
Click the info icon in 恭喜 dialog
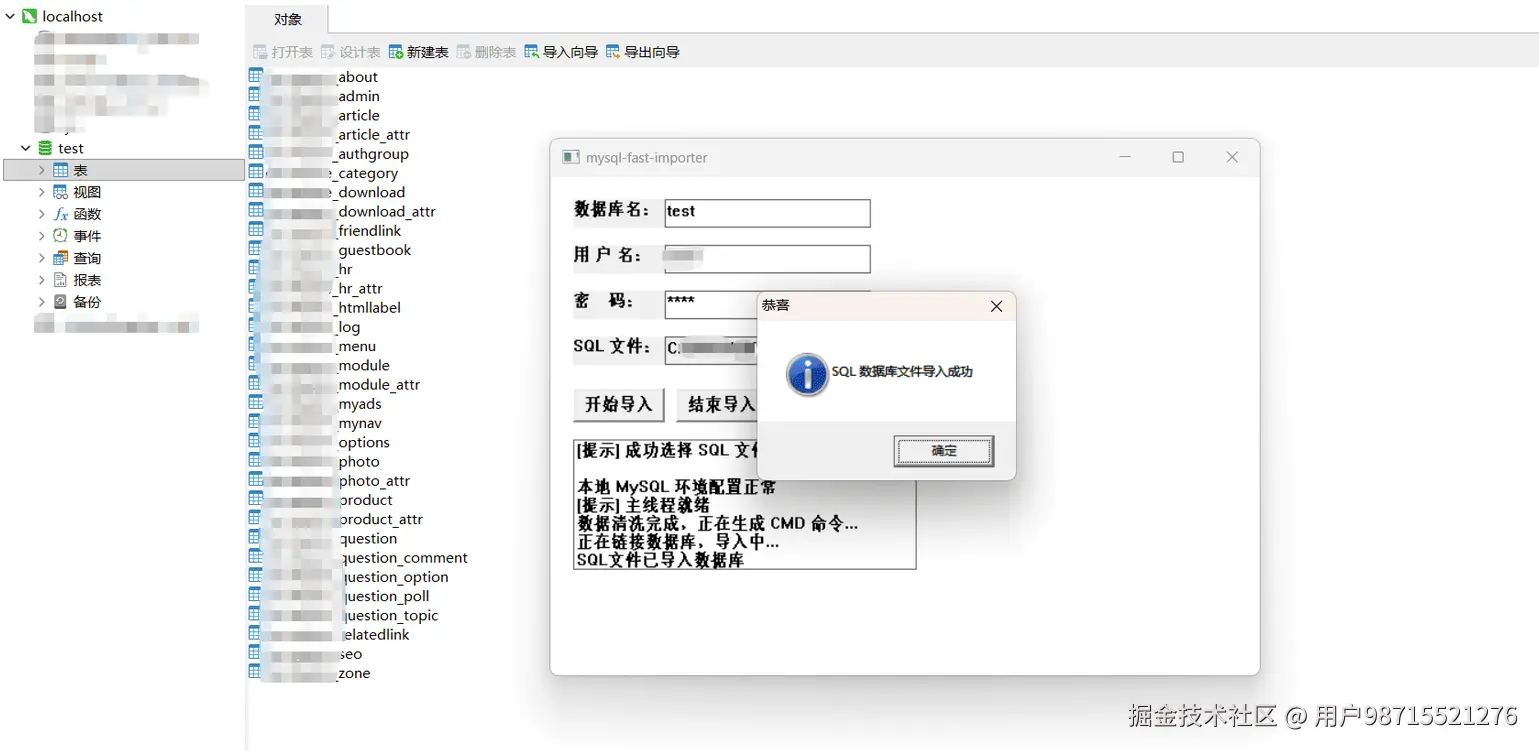coord(807,374)
